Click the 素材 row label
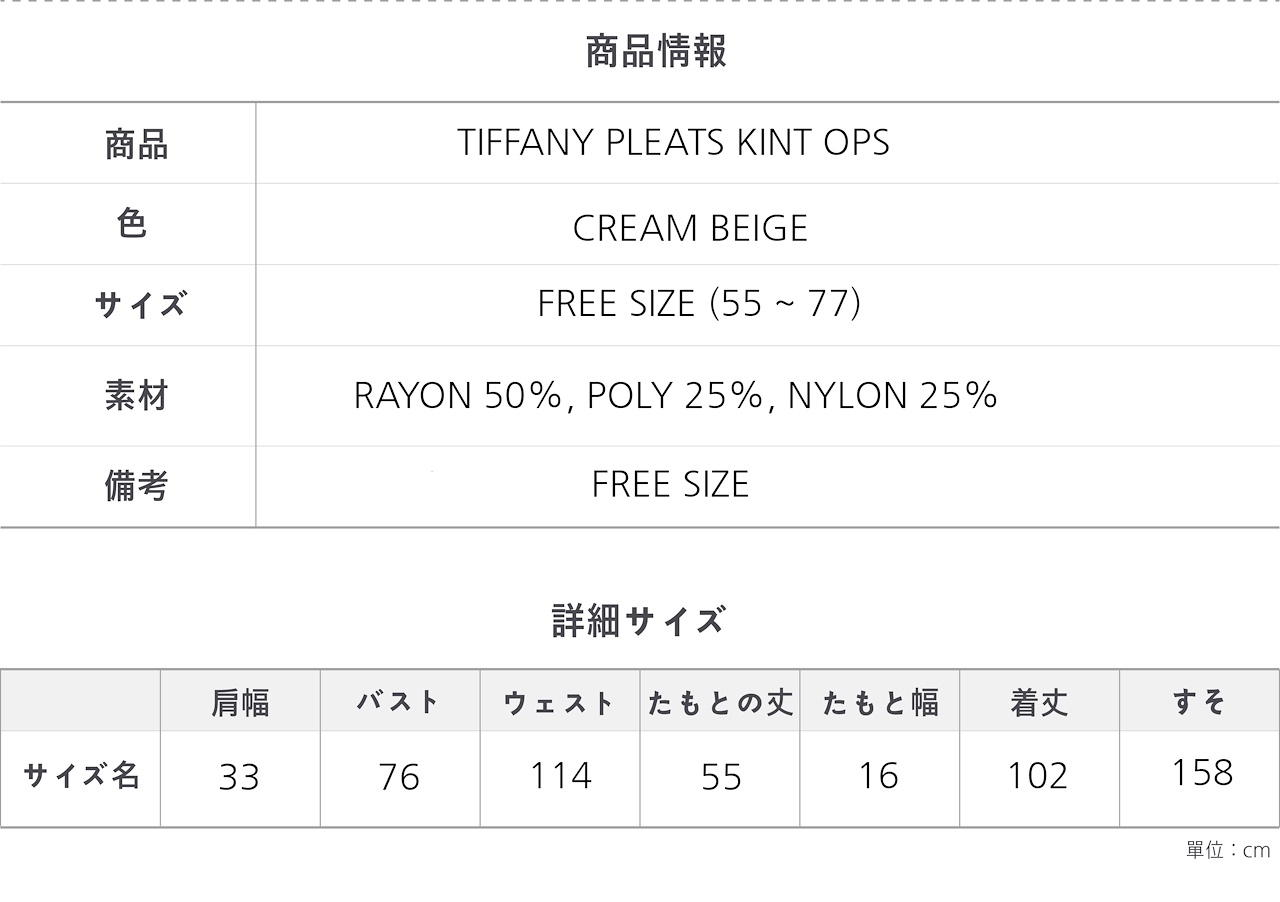 (x=136, y=396)
